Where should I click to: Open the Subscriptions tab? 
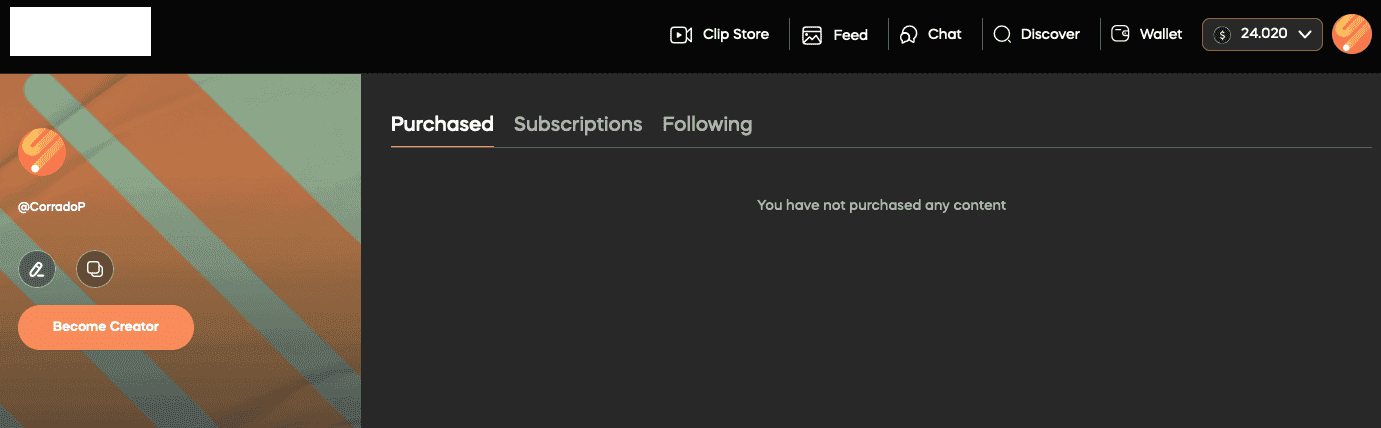coord(578,124)
